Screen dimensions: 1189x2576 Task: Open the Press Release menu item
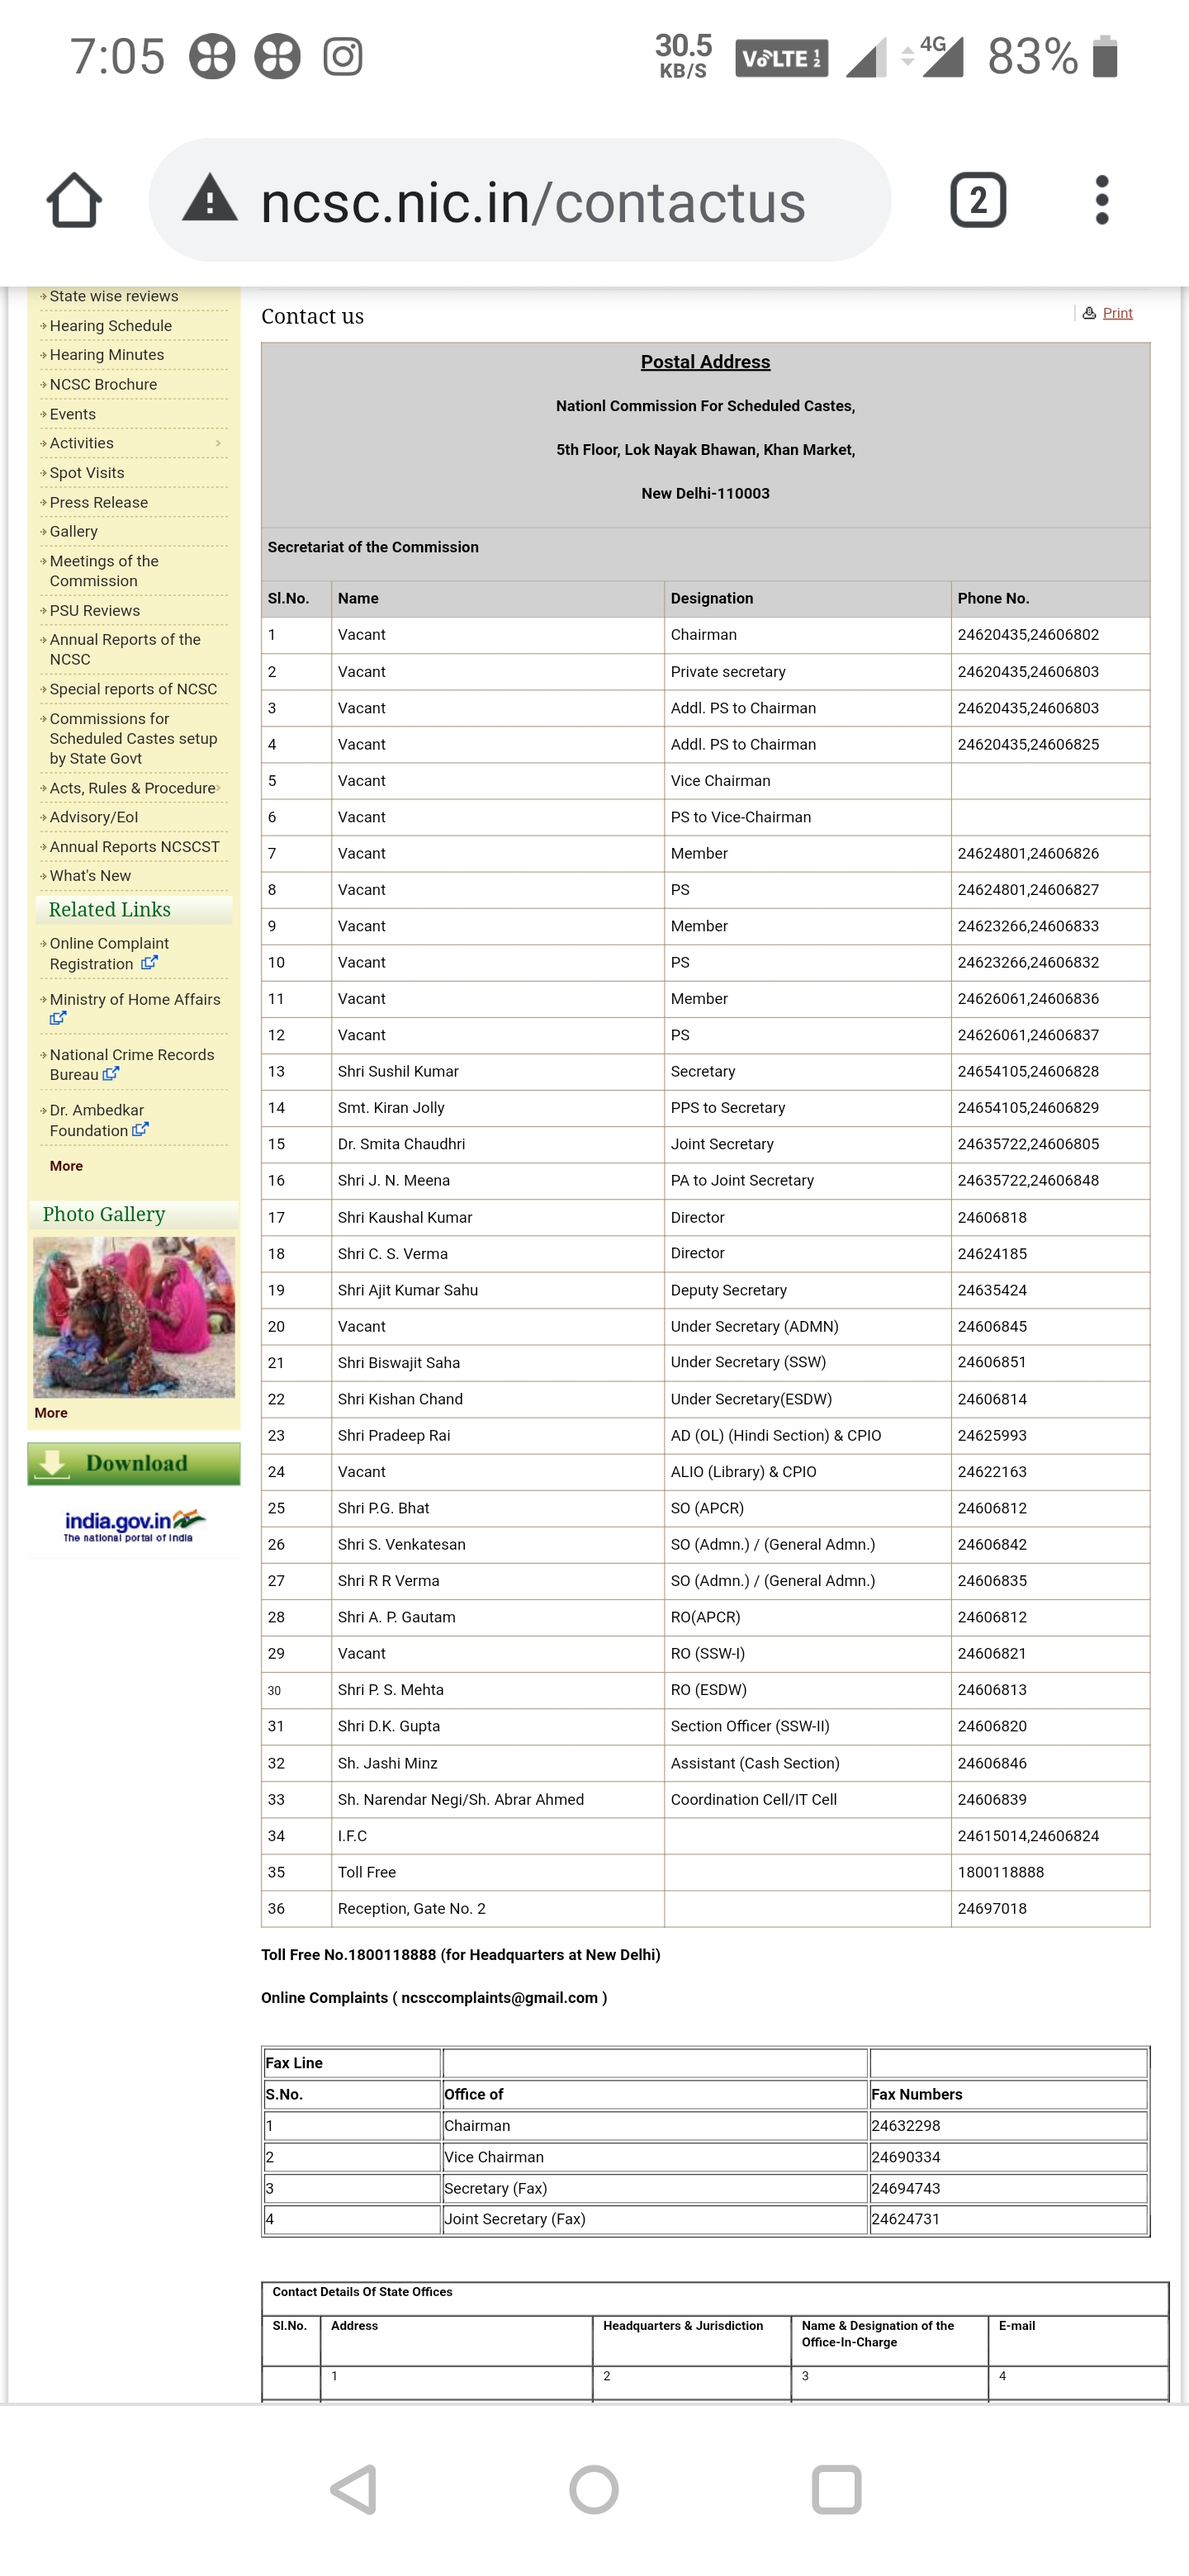(x=98, y=502)
